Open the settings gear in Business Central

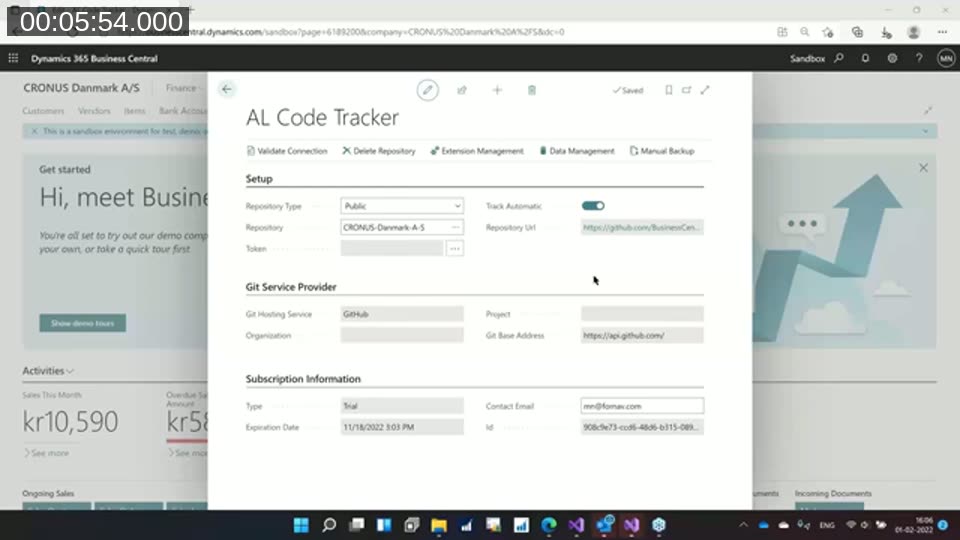[x=892, y=58]
